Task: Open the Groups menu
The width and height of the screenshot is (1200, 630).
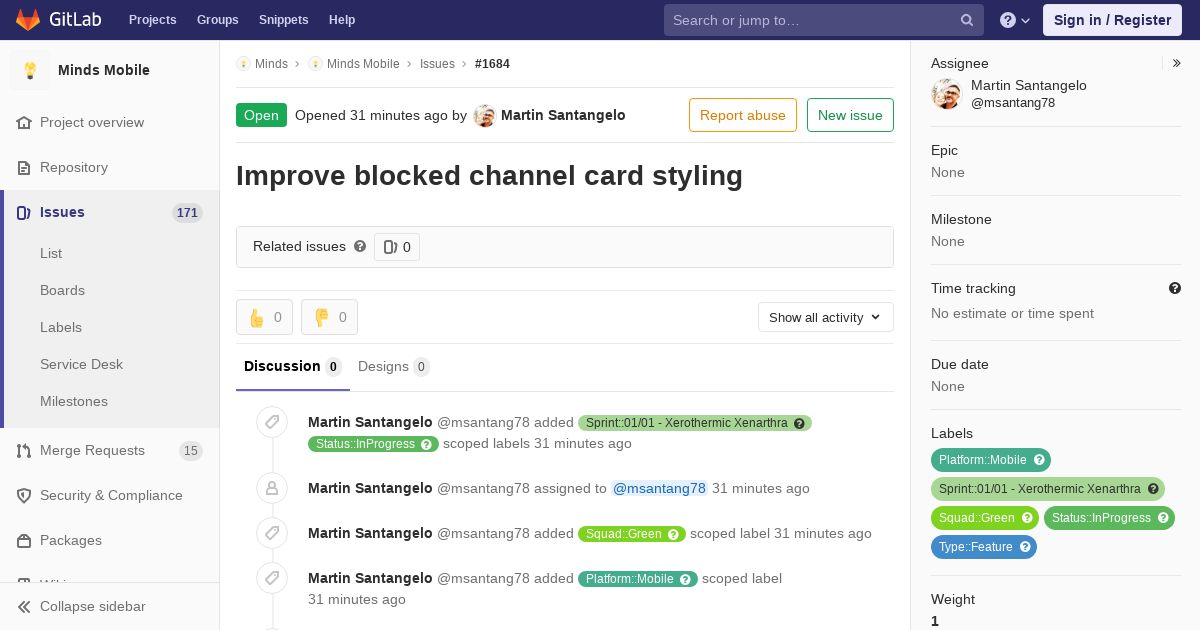Action: pyautogui.click(x=217, y=20)
